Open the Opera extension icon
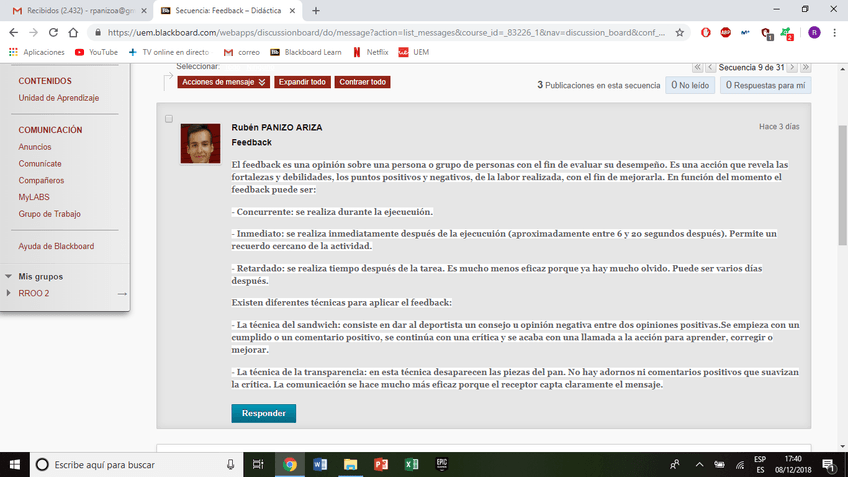This screenshot has width=848, height=477. [x=706, y=32]
